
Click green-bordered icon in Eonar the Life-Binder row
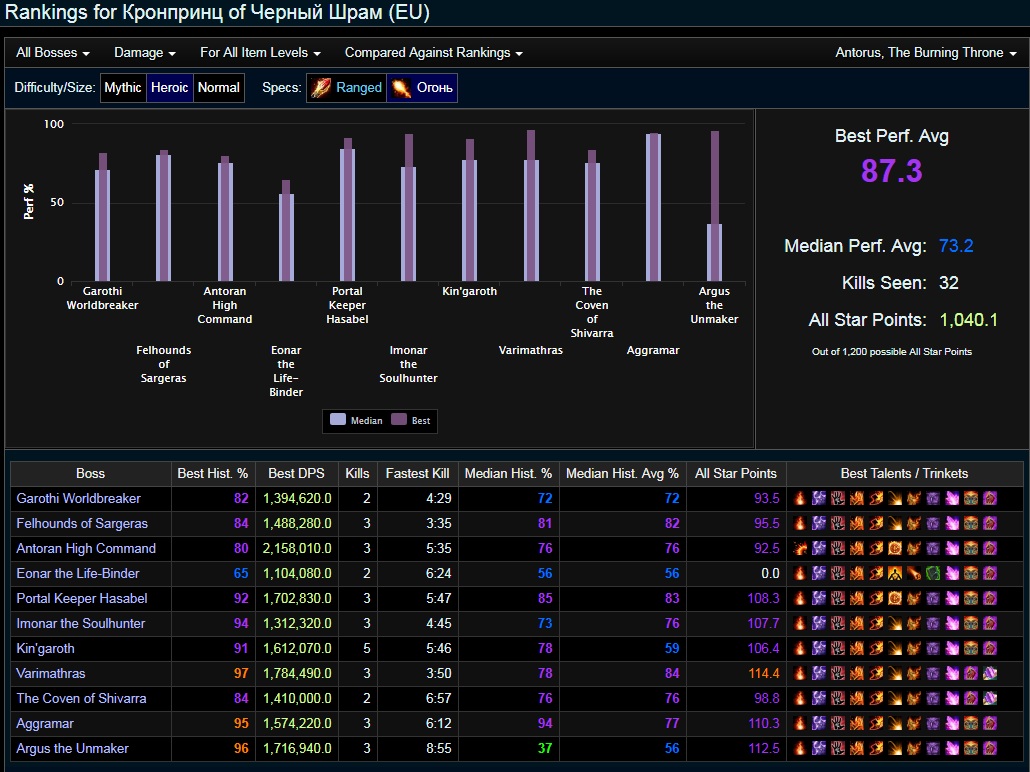point(933,574)
